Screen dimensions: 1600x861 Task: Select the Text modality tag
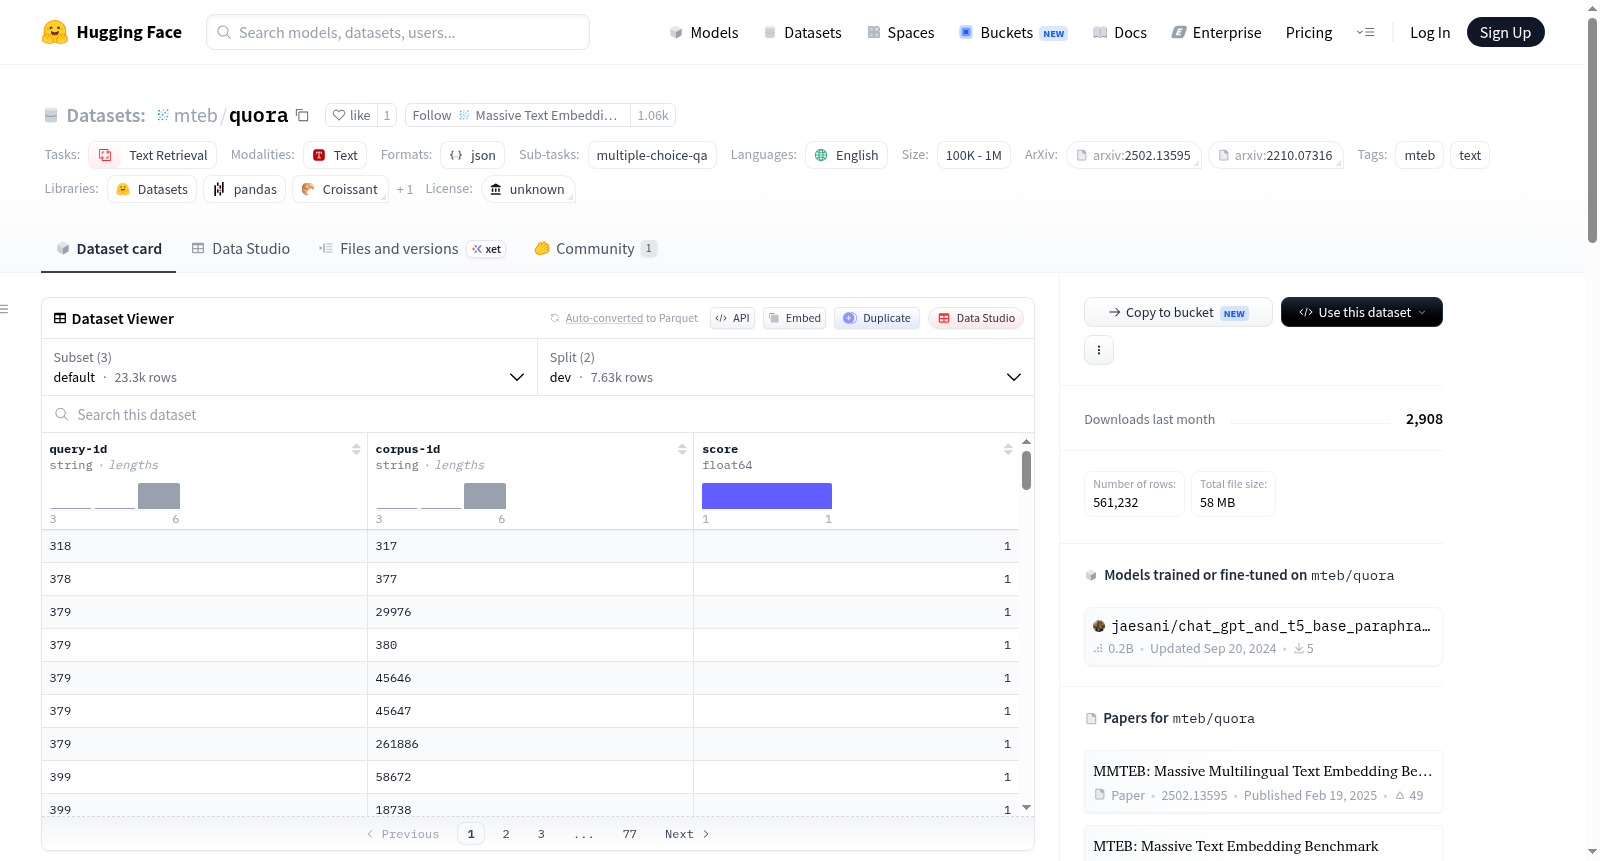pyautogui.click(x=335, y=155)
